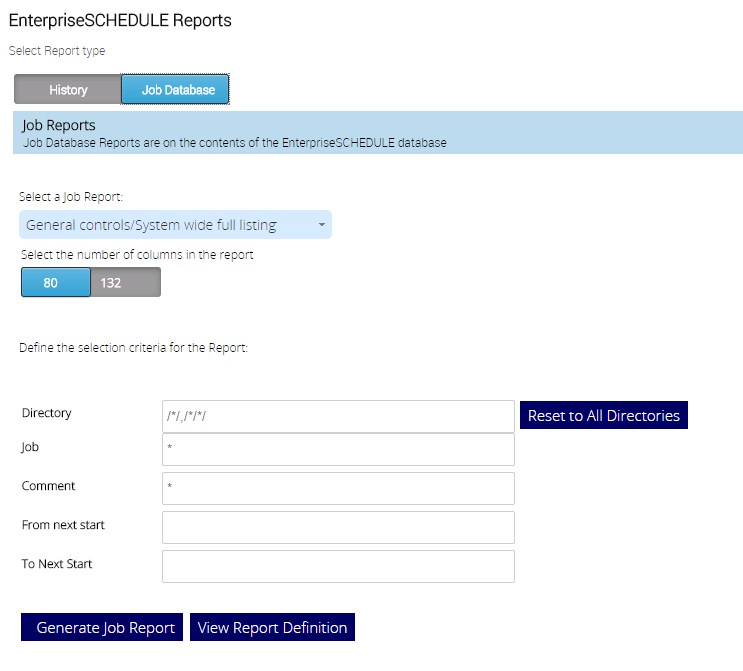Click the EnterpriseSCHEDULE Reports page heading
The width and height of the screenshot is (743, 671).
[x=120, y=20]
